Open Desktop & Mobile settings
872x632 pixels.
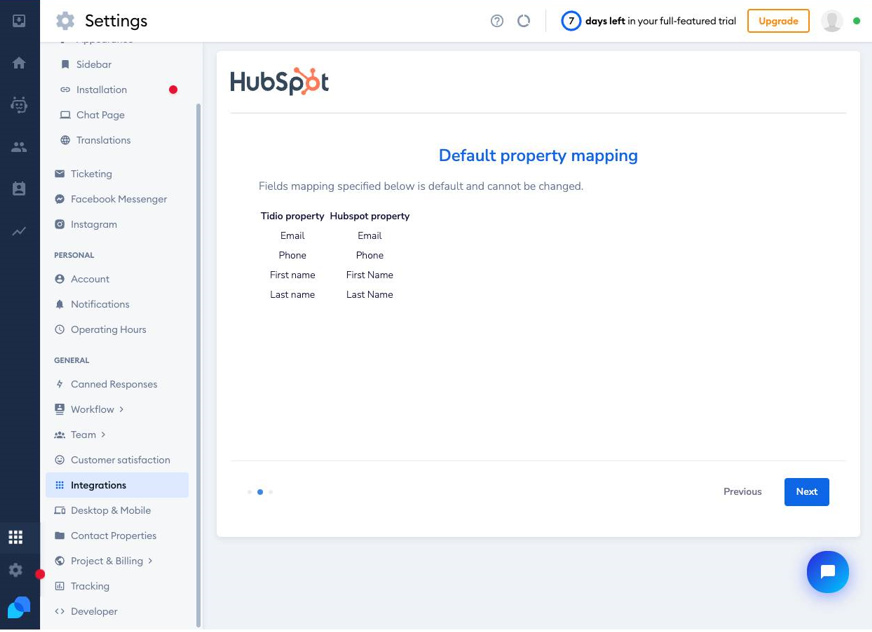tap(110, 511)
